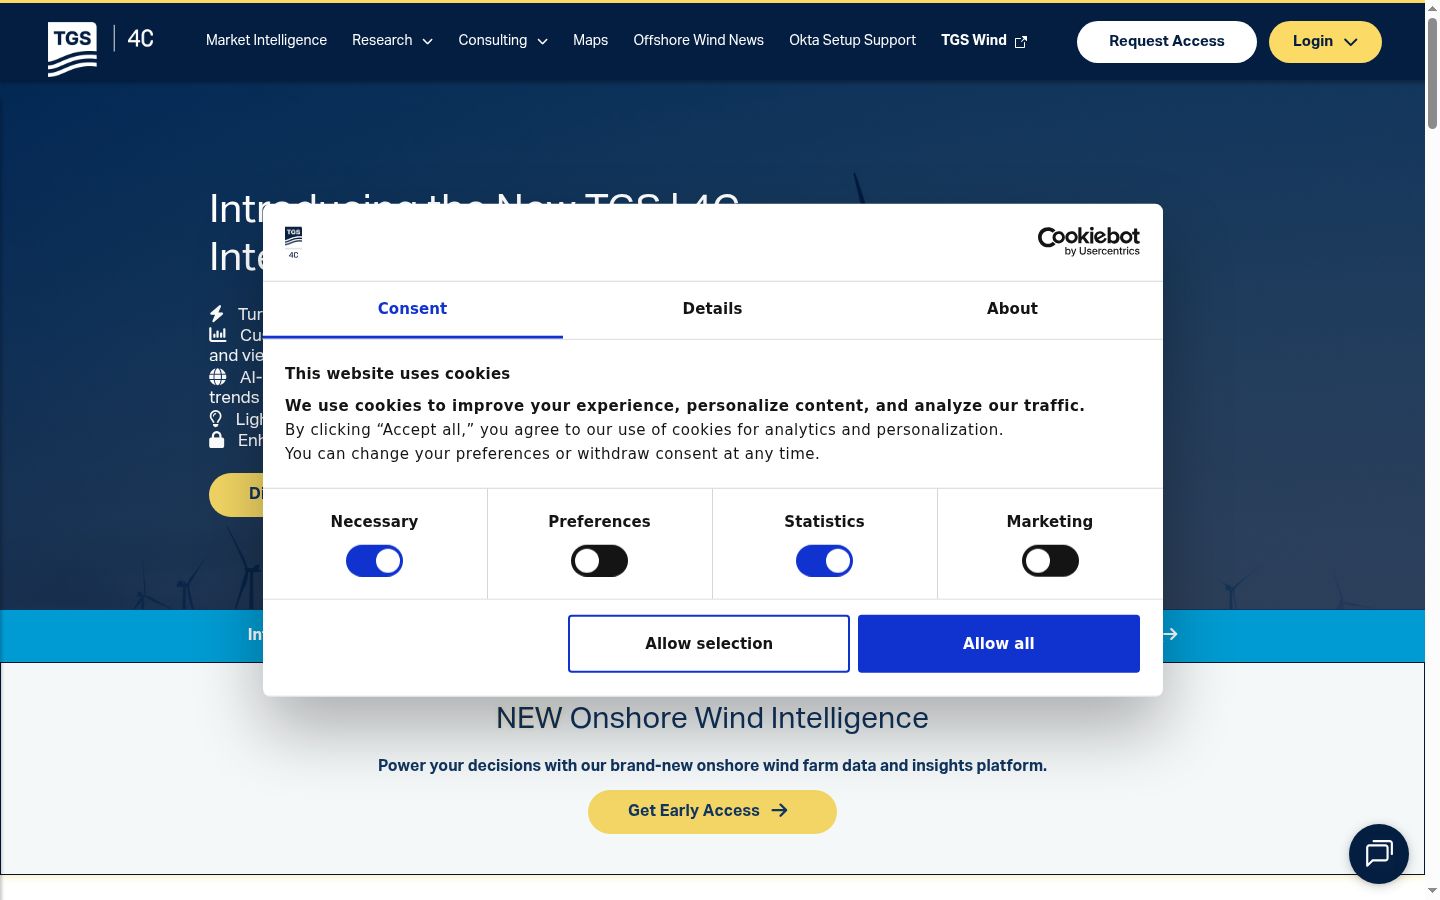Image resolution: width=1440 pixels, height=900 pixels.
Task: Click the TGS 4C logo in header
Action: tap(101, 47)
